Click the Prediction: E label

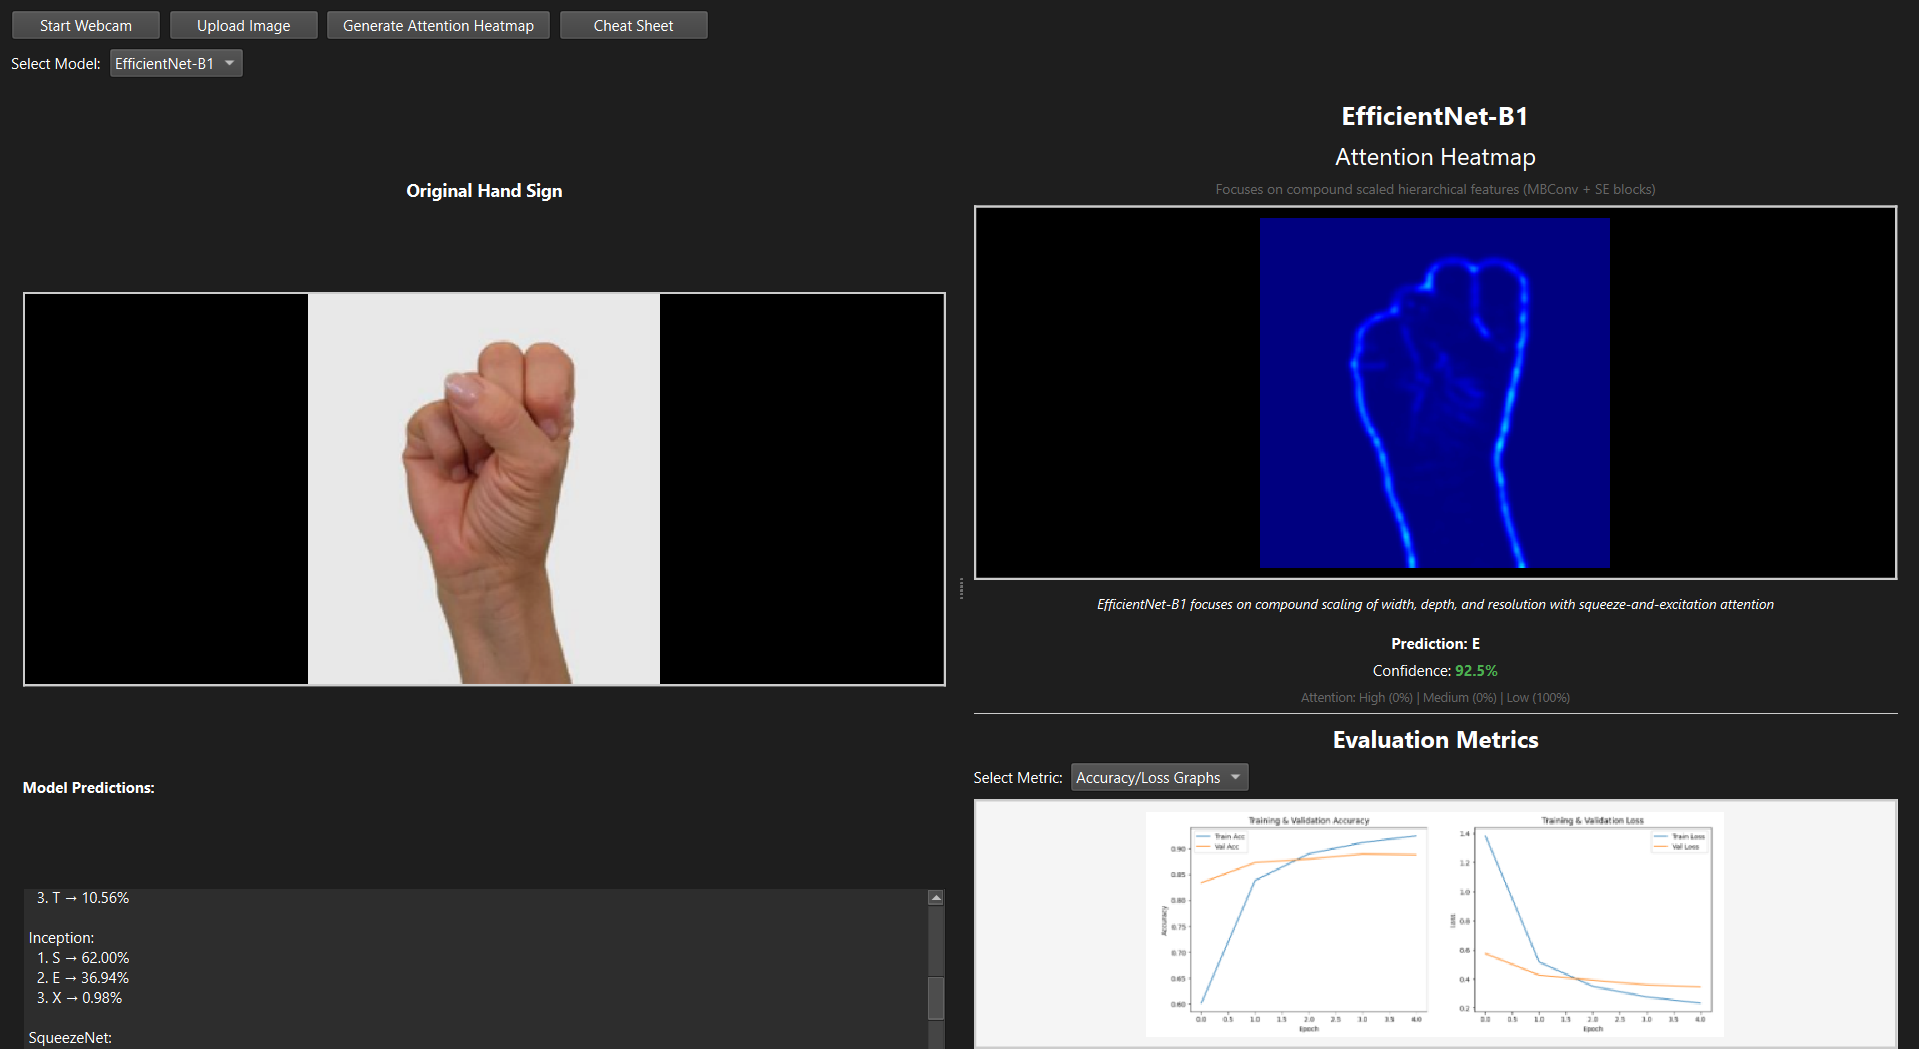pos(1435,644)
